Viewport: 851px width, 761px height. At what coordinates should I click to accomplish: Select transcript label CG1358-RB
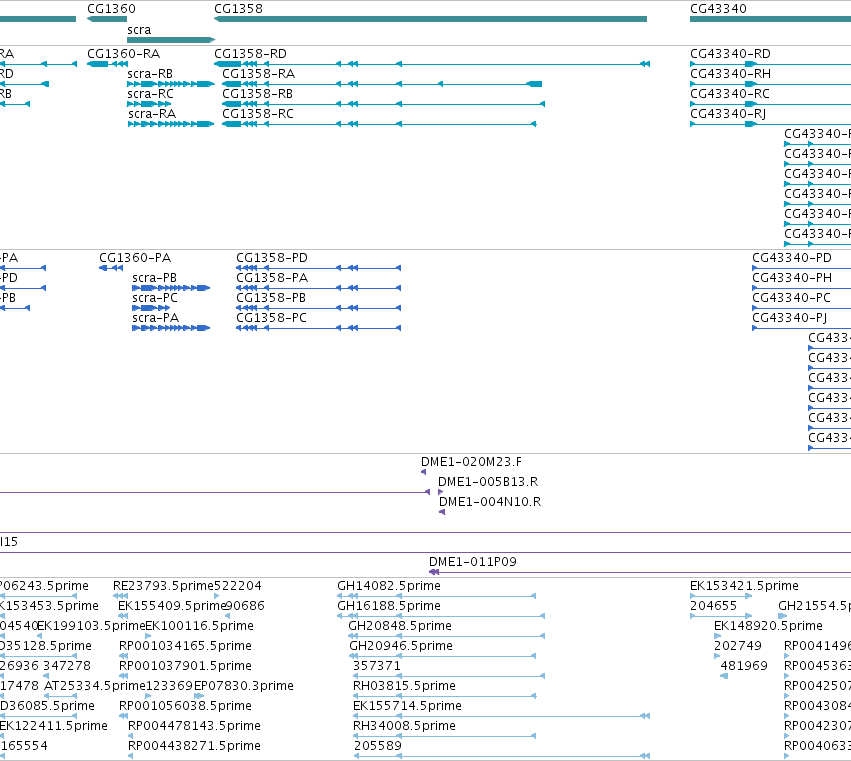click(x=257, y=94)
